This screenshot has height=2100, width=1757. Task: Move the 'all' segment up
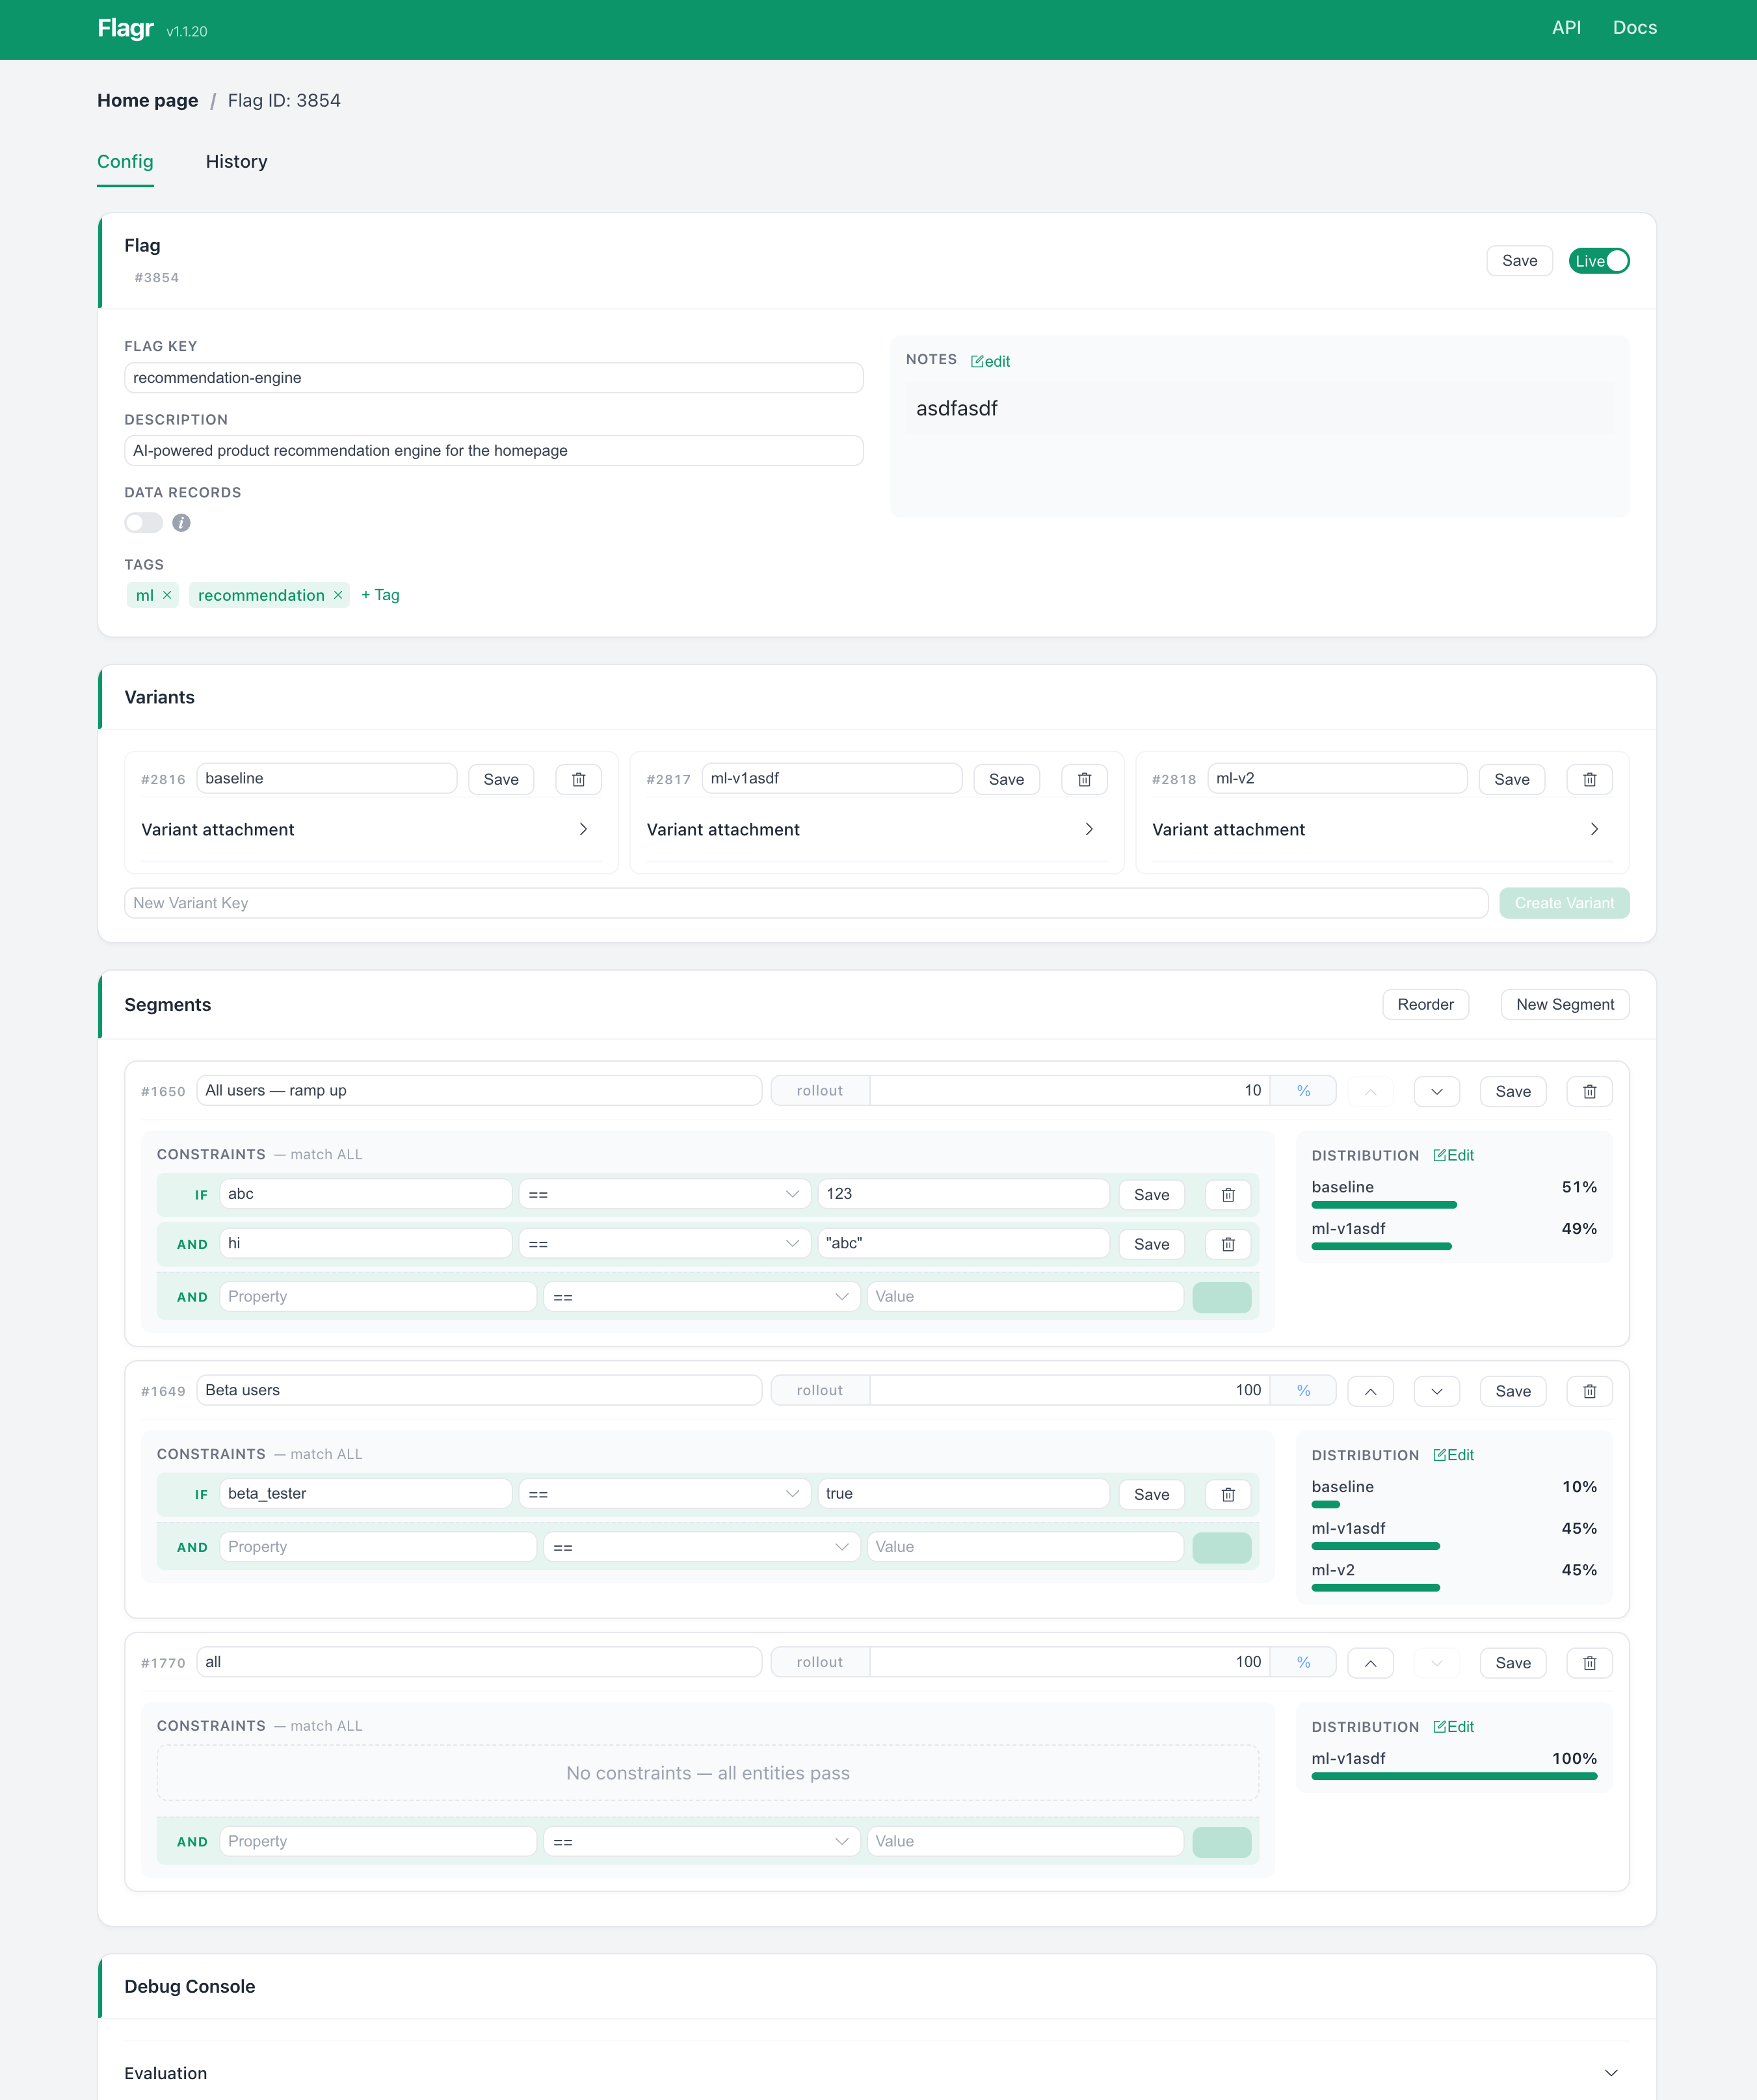click(x=1370, y=1663)
